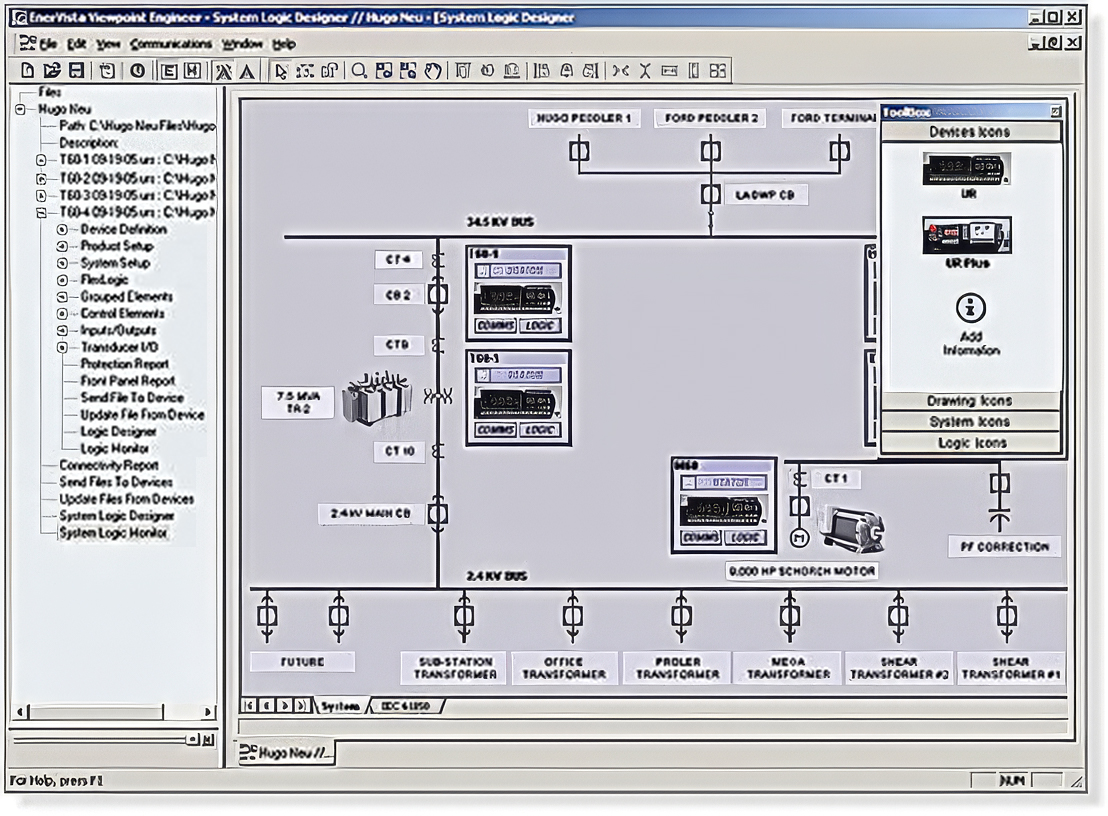Select the LAGWP CB breaker symbol
Image resolution: width=1108 pixels, height=816 pixels.
pos(710,194)
